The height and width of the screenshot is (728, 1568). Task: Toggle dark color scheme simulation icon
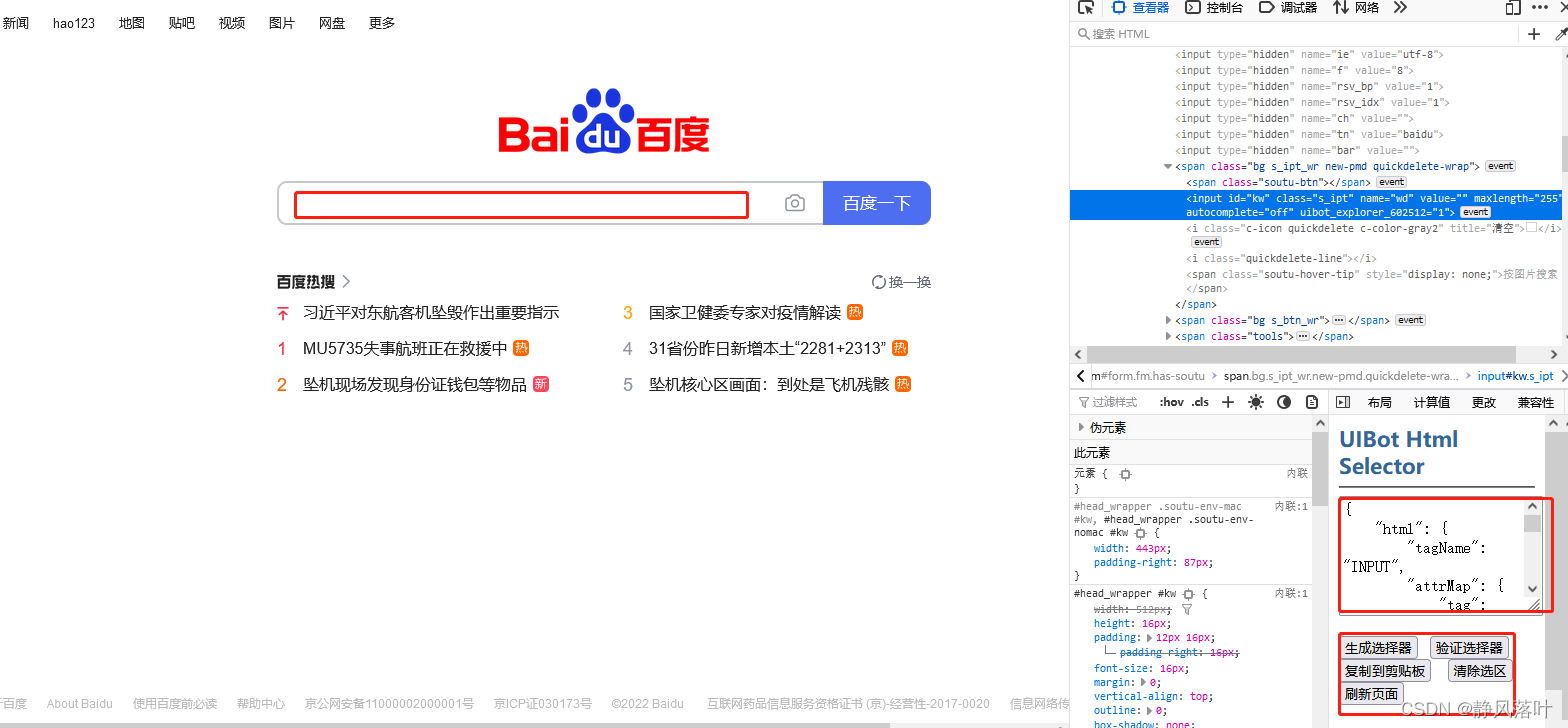1284,402
